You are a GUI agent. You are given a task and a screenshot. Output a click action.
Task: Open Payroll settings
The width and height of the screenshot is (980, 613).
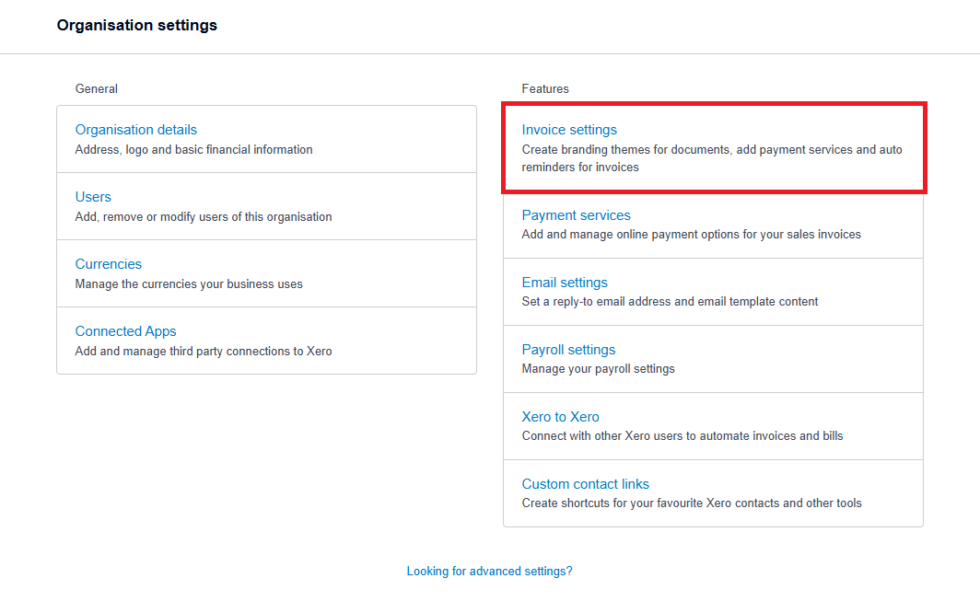coord(568,349)
